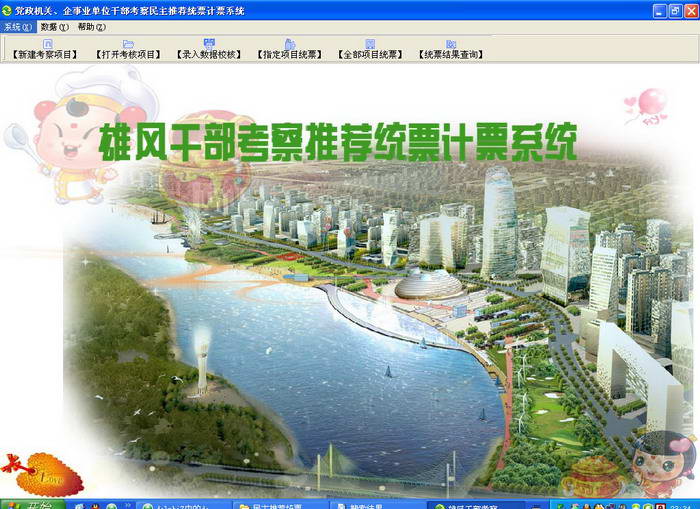Screen dimensions: 700x509
Task: Click the 新建考察项目 toolbar button
Action: tap(45, 50)
